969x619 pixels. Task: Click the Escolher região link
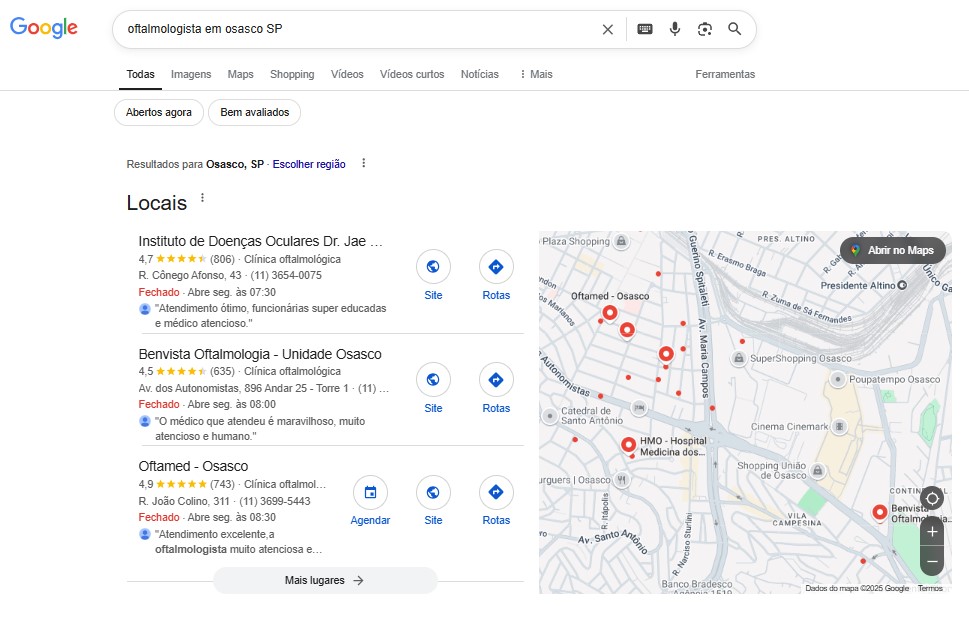[x=309, y=164]
